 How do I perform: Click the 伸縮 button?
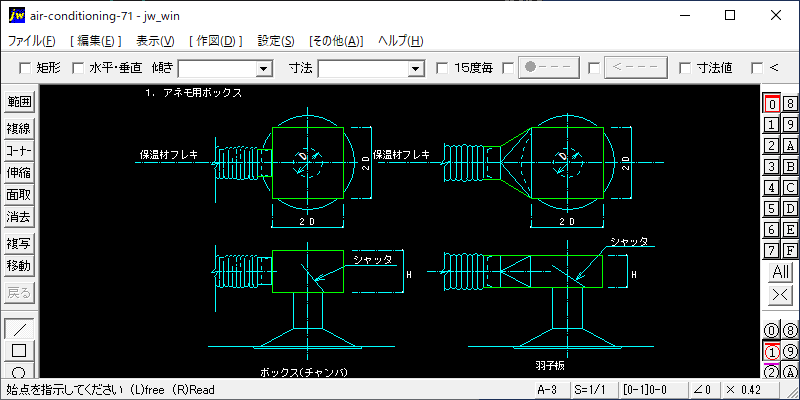tap(19, 173)
